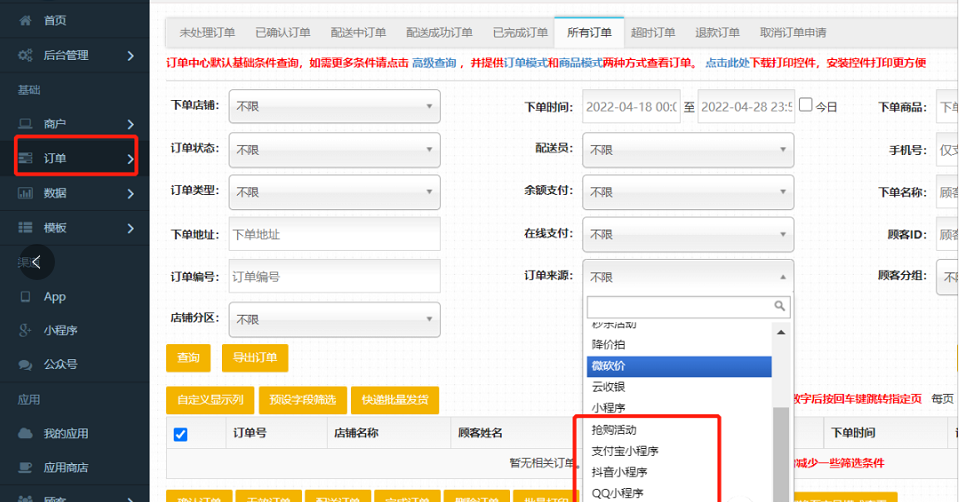The image size is (959, 502).
Task: Click the gears icon for 后台管理
Action: pyautogui.click(x=25, y=55)
